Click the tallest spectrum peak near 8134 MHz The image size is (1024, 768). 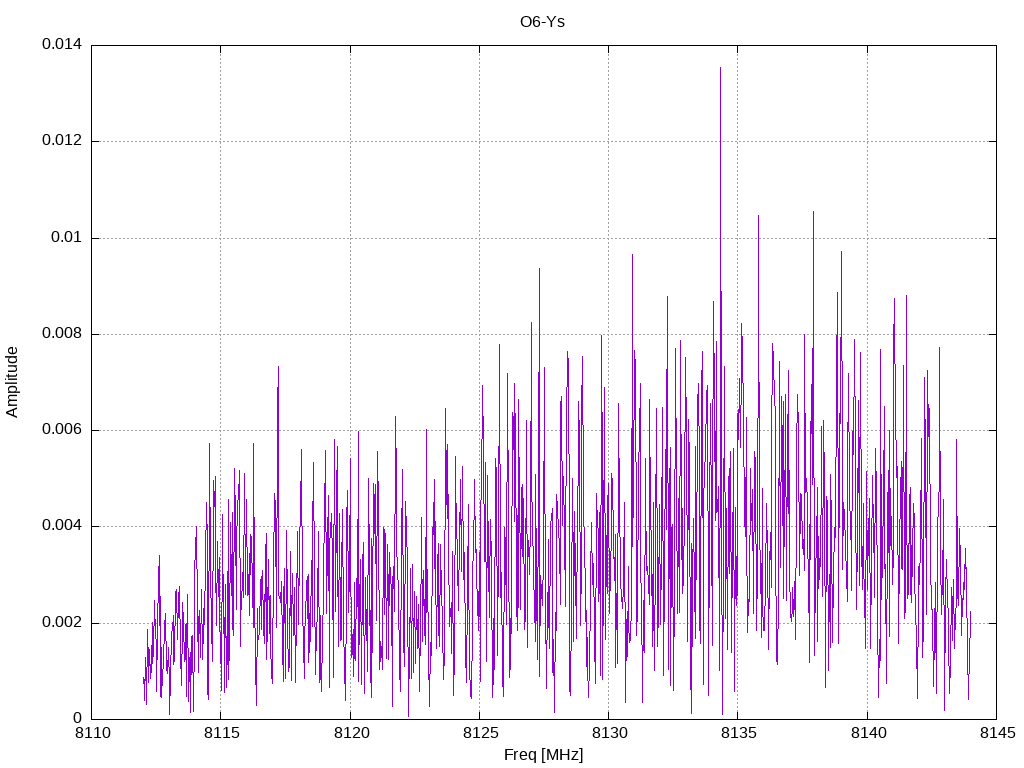[720, 68]
